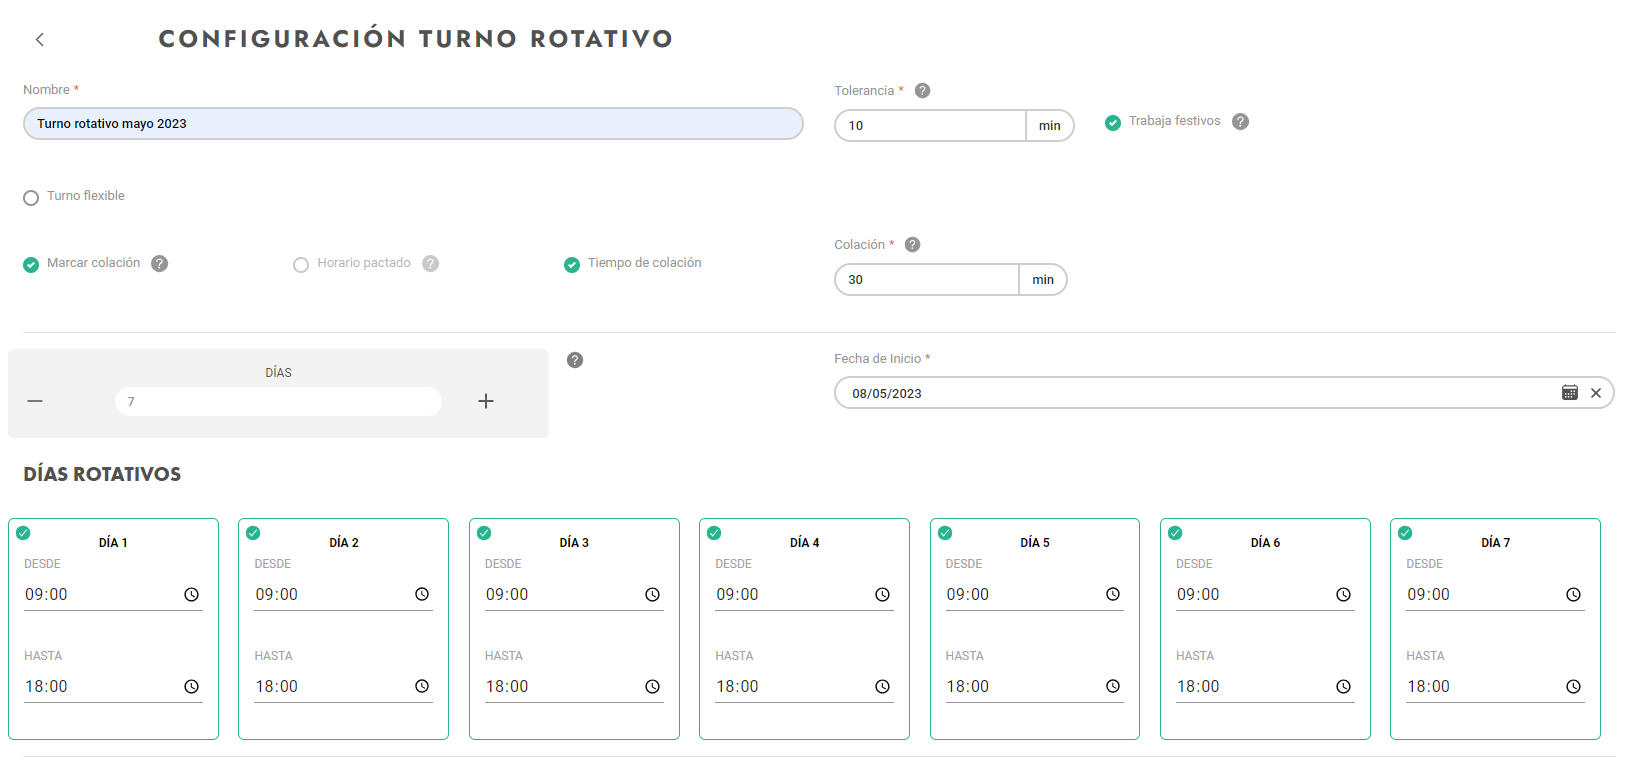Click help icon next to Días counter

coord(575,360)
